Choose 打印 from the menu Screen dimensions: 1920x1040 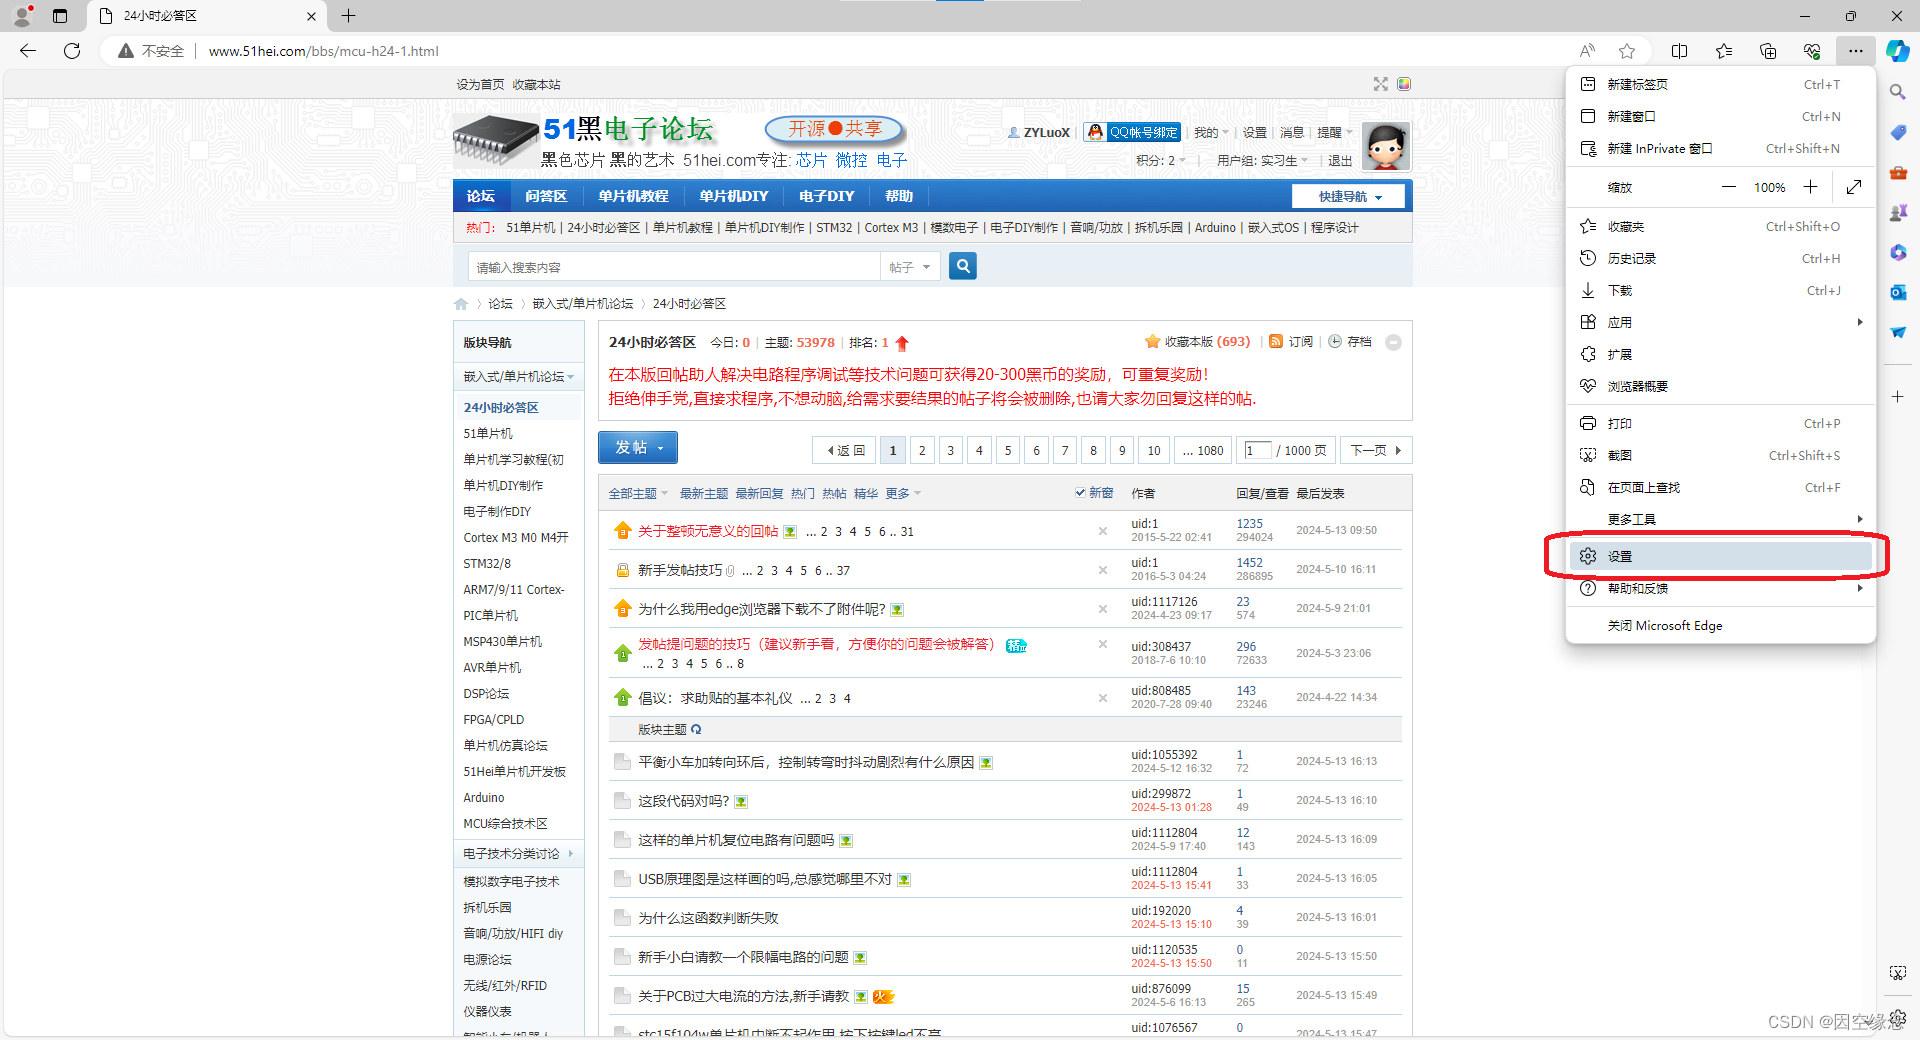coord(1720,423)
